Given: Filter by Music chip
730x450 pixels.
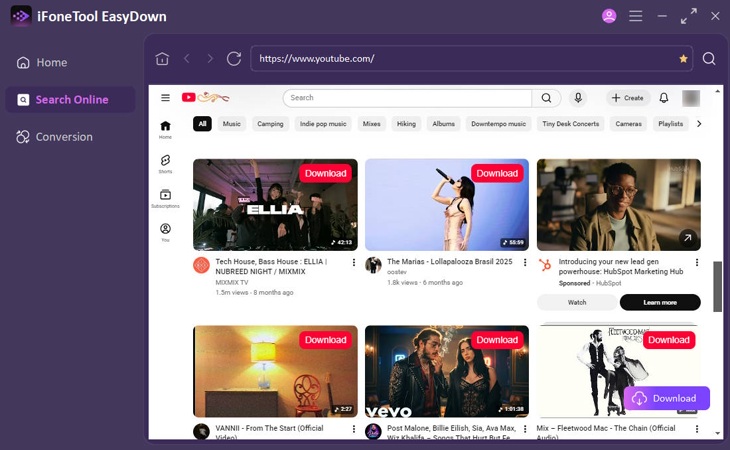Looking at the screenshot, I should coord(231,124).
